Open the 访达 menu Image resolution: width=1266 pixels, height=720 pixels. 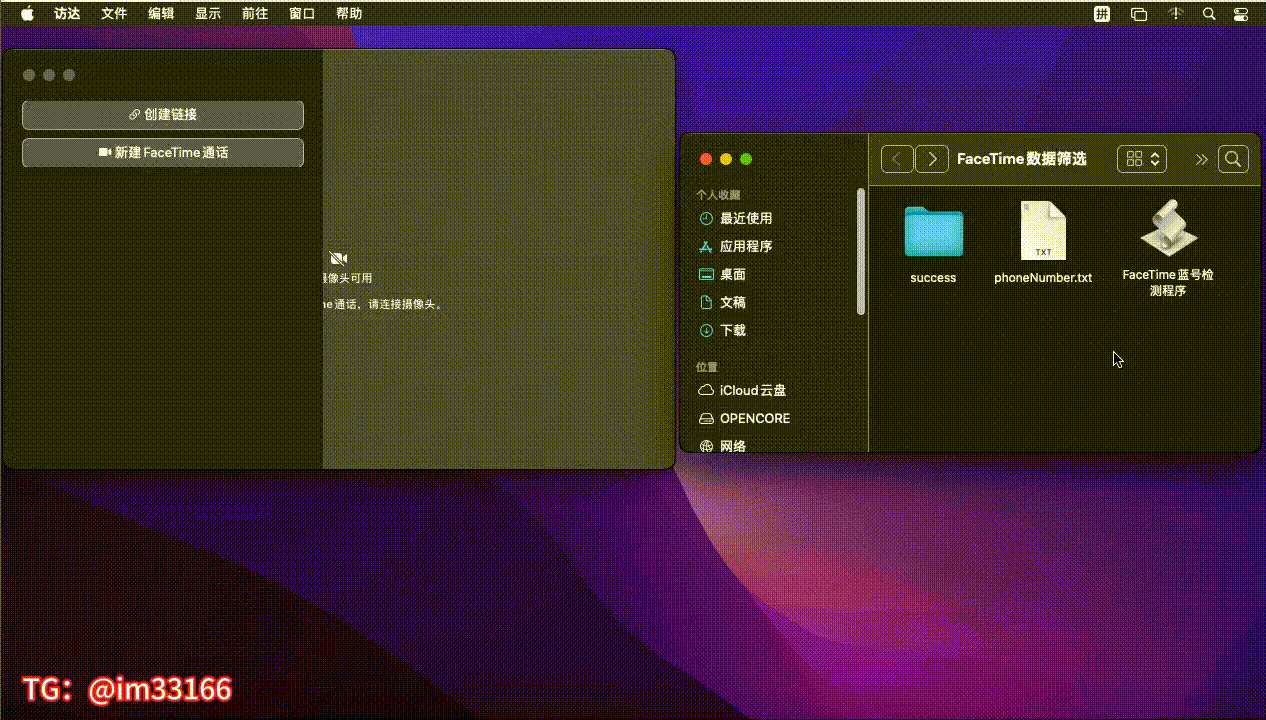(x=67, y=13)
